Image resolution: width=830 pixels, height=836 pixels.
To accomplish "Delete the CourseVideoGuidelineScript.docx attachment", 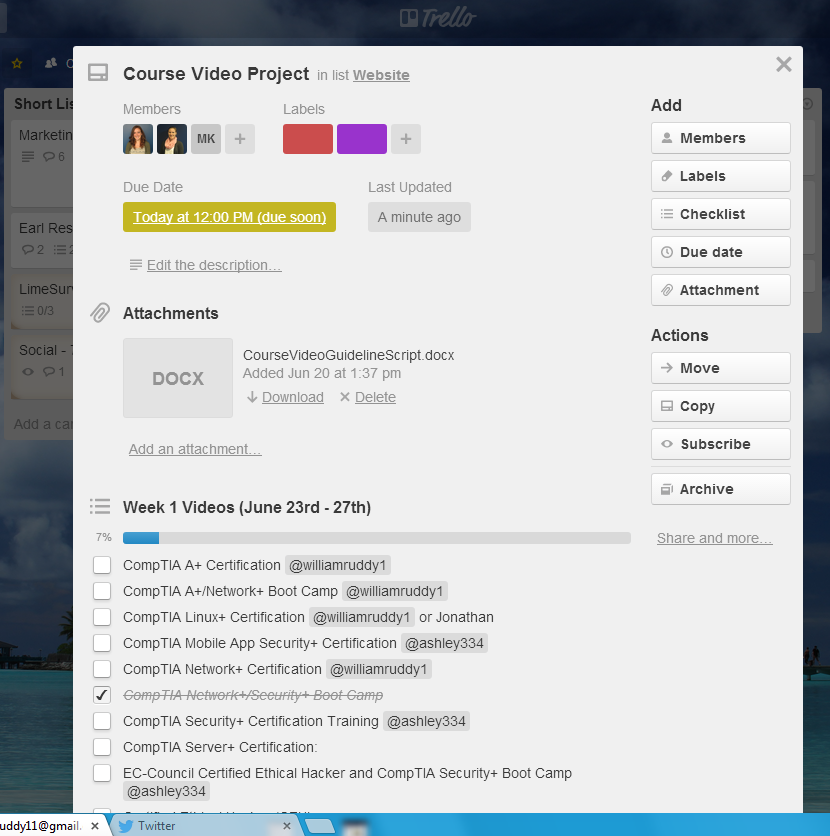I will [x=375, y=397].
